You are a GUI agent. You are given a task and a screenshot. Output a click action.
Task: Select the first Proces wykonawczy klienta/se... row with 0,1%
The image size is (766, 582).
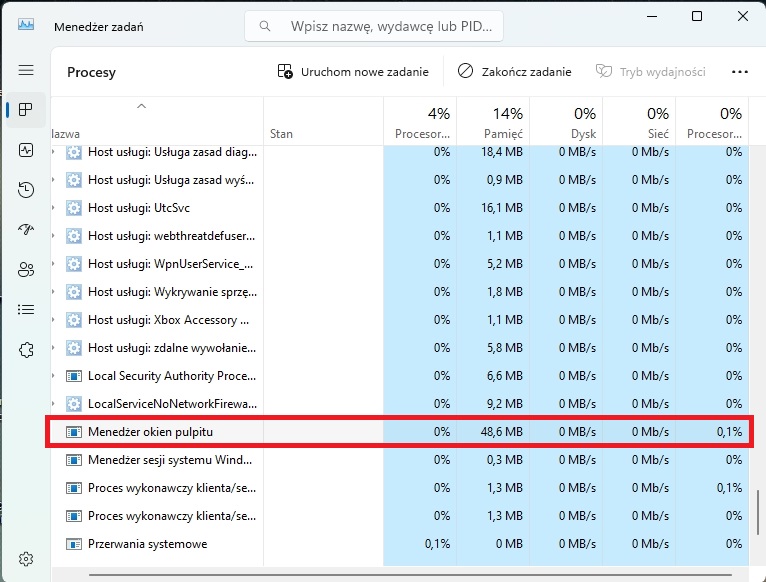click(x=400, y=488)
